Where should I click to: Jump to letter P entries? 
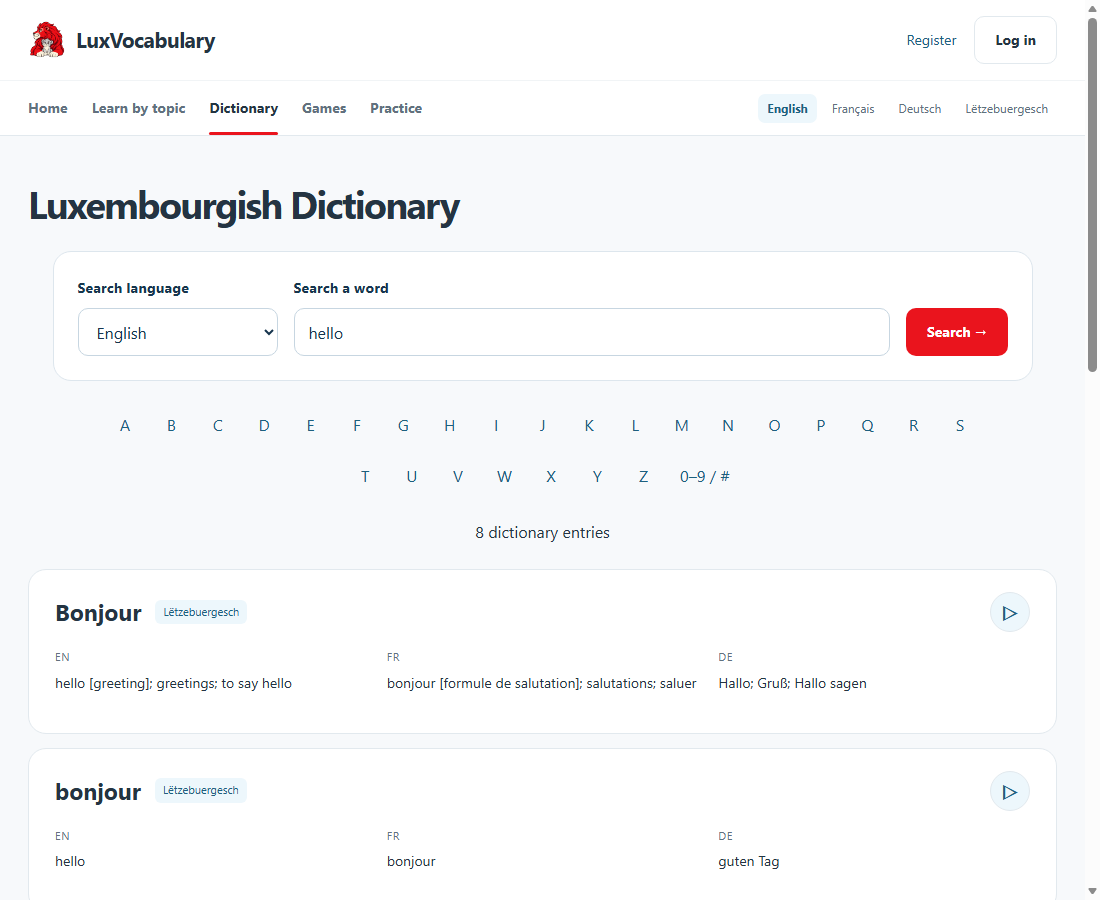821,426
